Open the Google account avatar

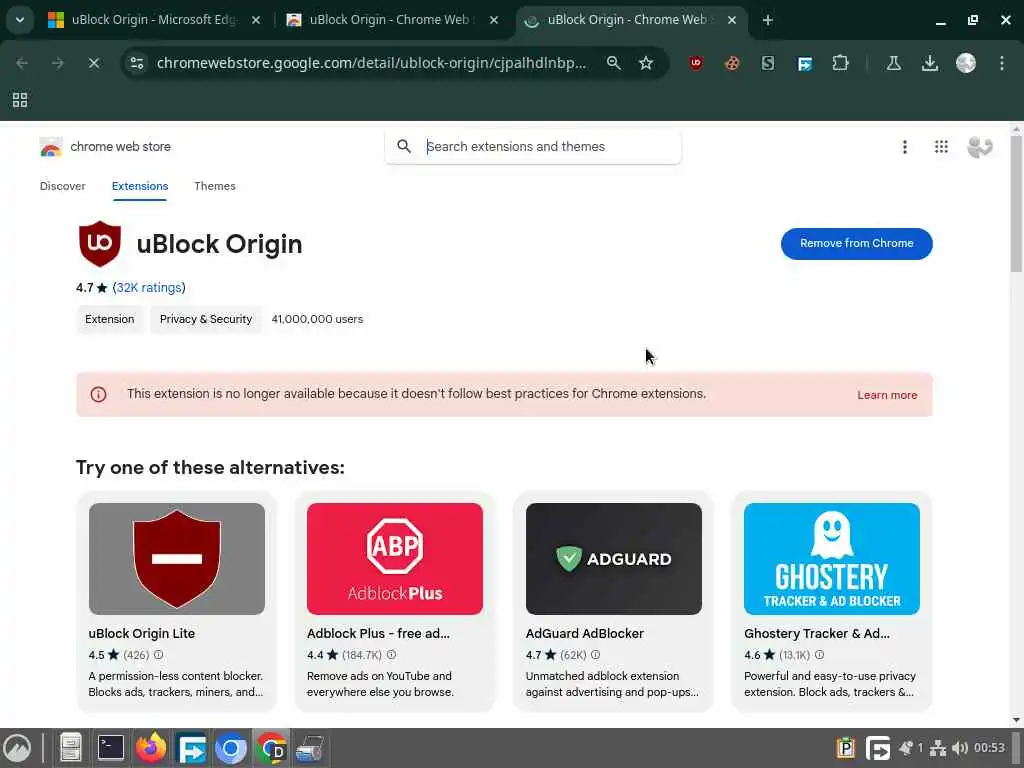pyautogui.click(x=980, y=147)
